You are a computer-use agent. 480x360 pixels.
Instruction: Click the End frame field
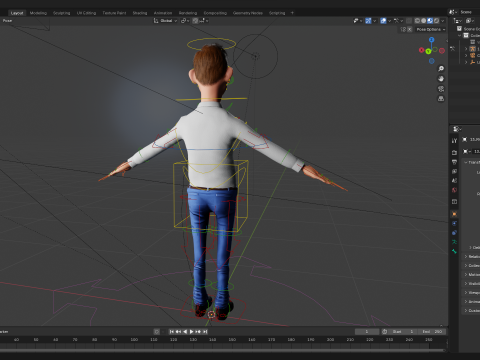click(x=432, y=331)
